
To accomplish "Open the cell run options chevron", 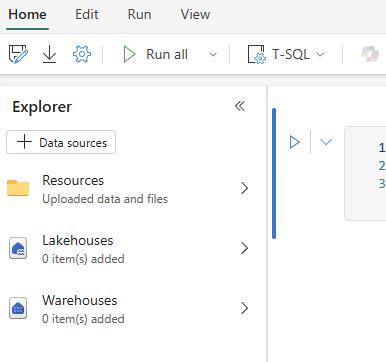I will click(x=326, y=142).
